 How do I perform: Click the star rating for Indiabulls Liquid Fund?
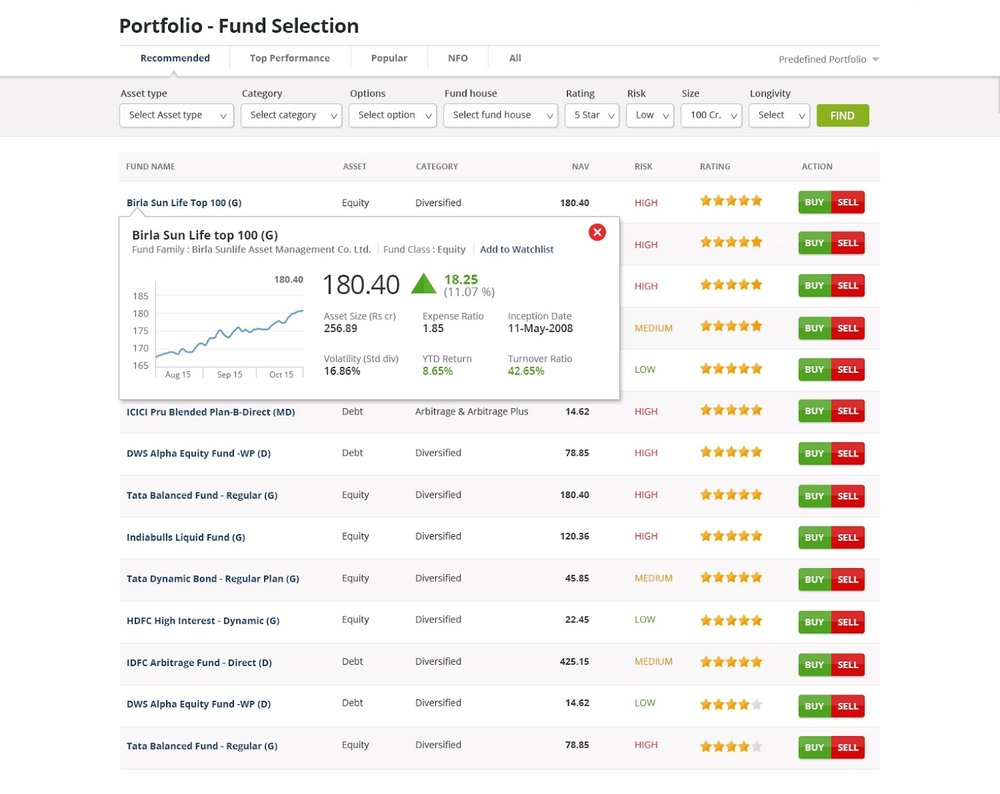tap(731, 536)
